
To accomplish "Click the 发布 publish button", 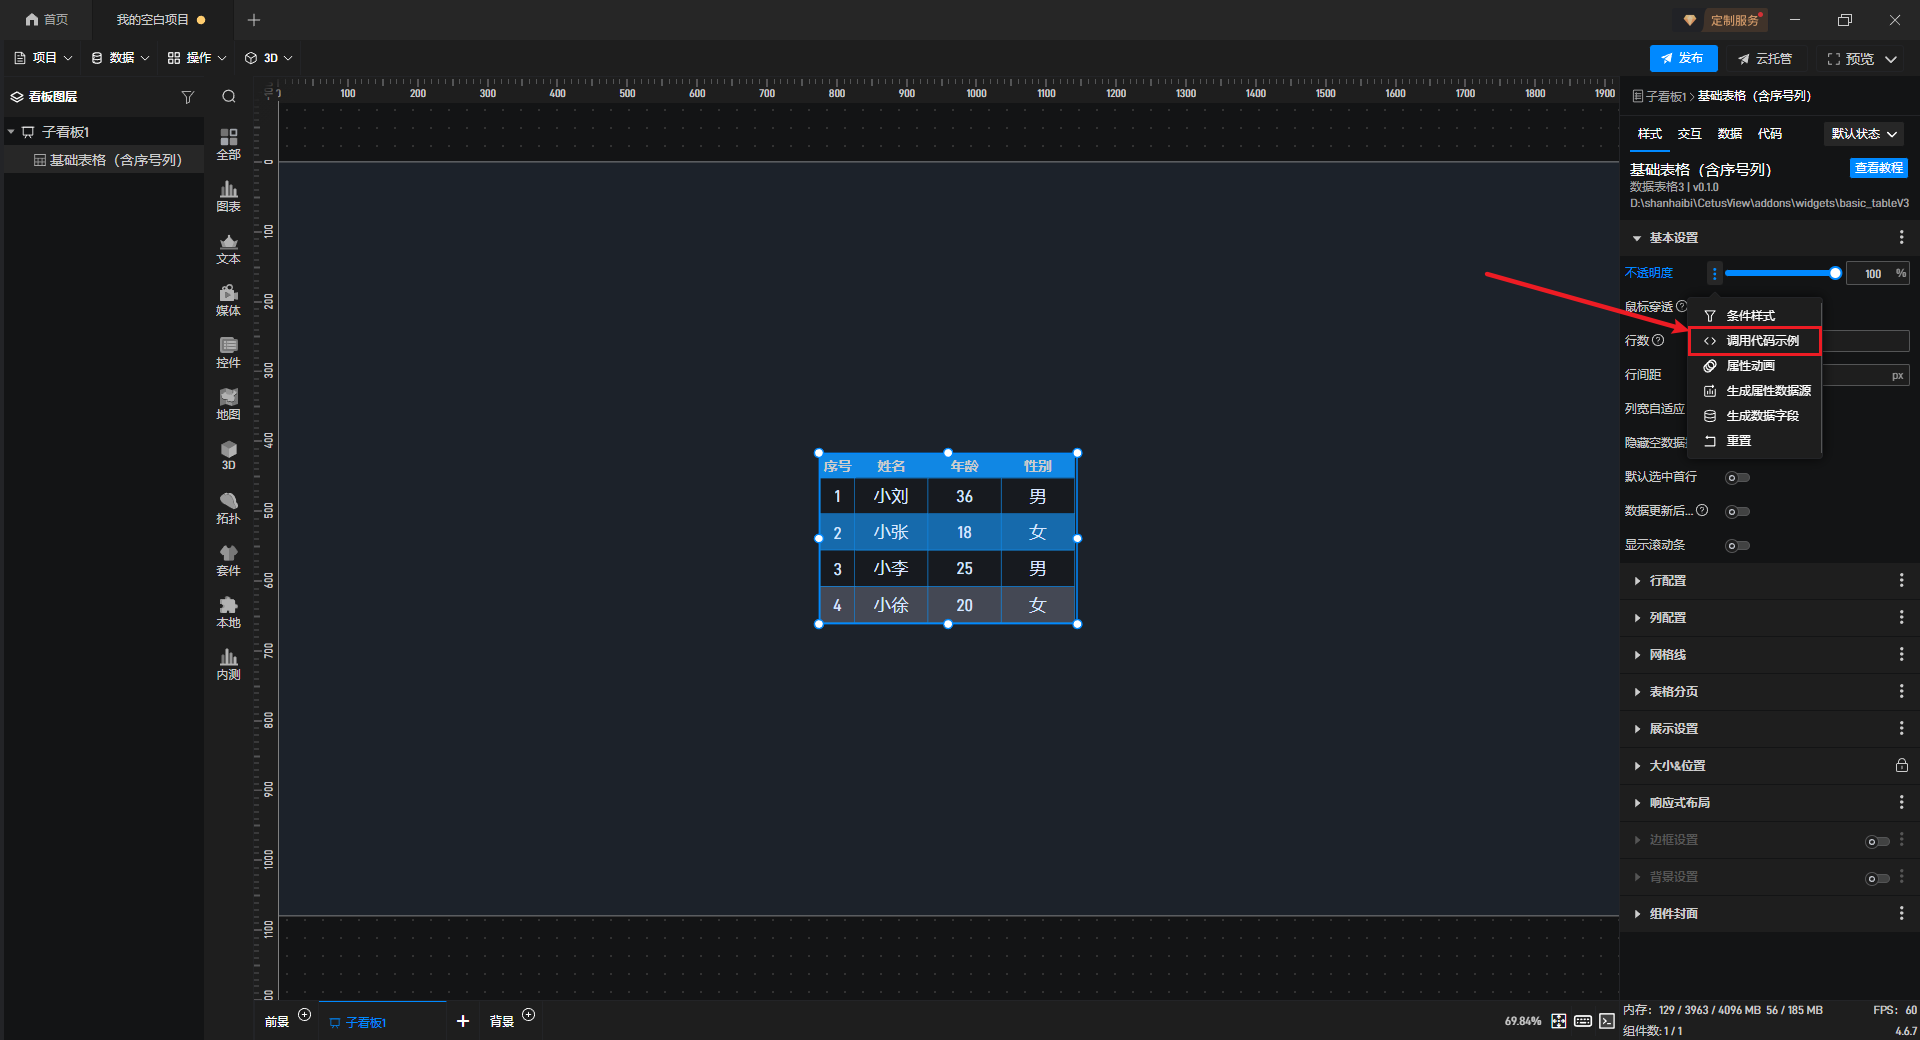I will coord(1683,59).
